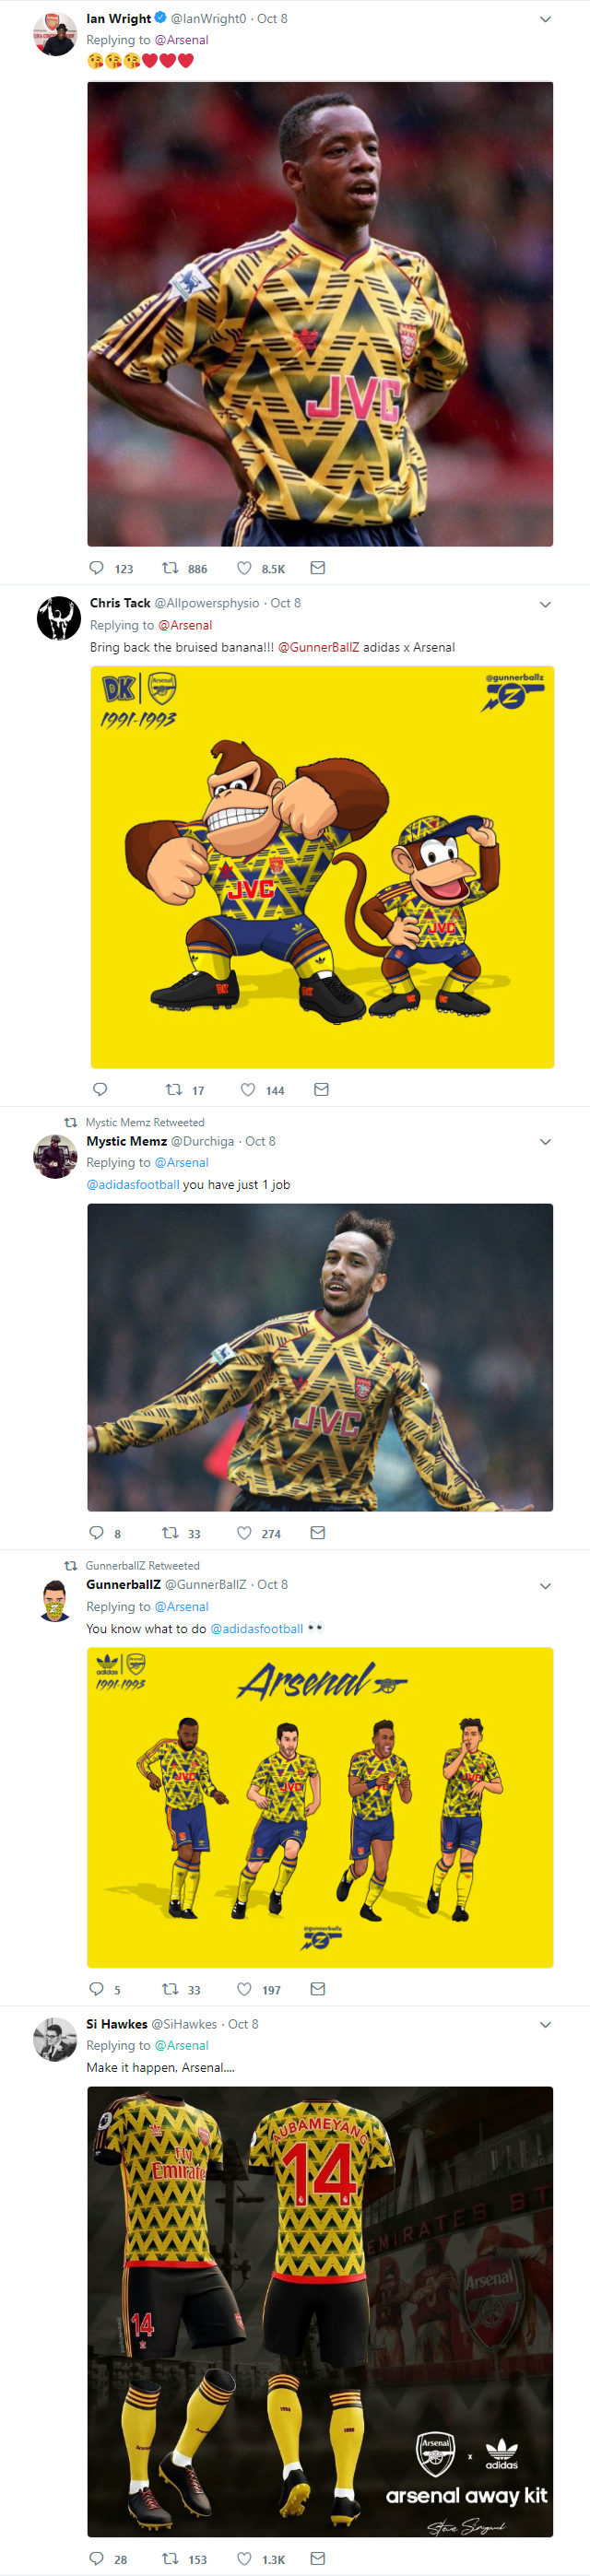This screenshot has height=2576, width=590.
Task: View Si Hawkes's Arsenal away kit image
Action: [x=320, y=2310]
